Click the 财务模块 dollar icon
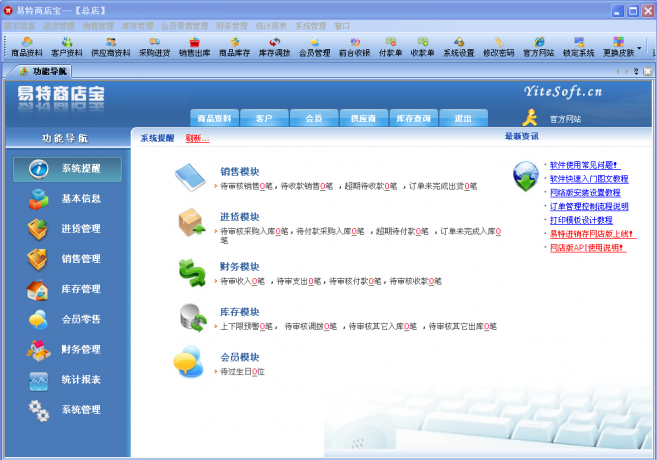This screenshot has height=460, width=657. pos(192,273)
